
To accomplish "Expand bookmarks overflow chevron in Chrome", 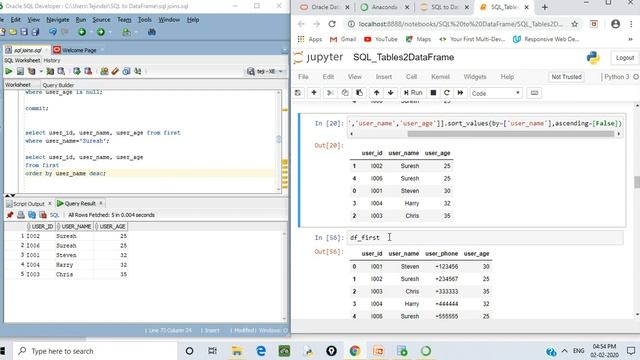I will click(x=630, y=39).
